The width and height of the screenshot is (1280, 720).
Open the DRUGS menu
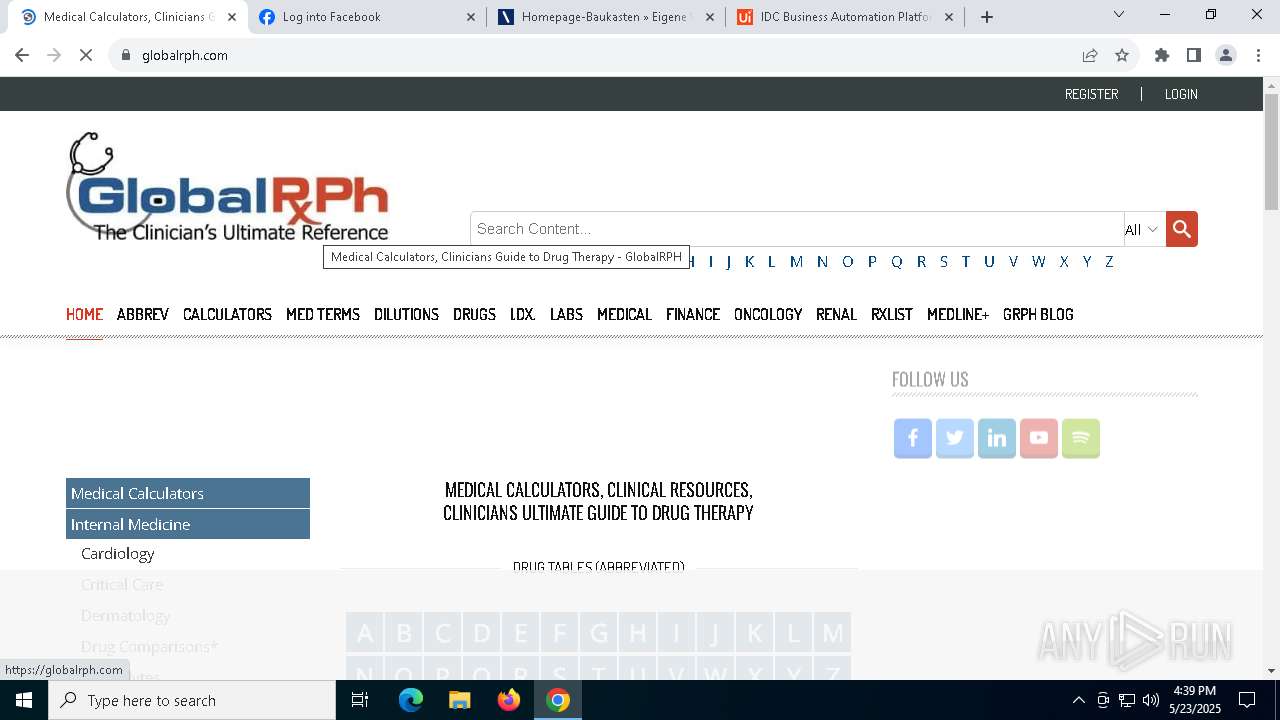[x=474, y=314]
